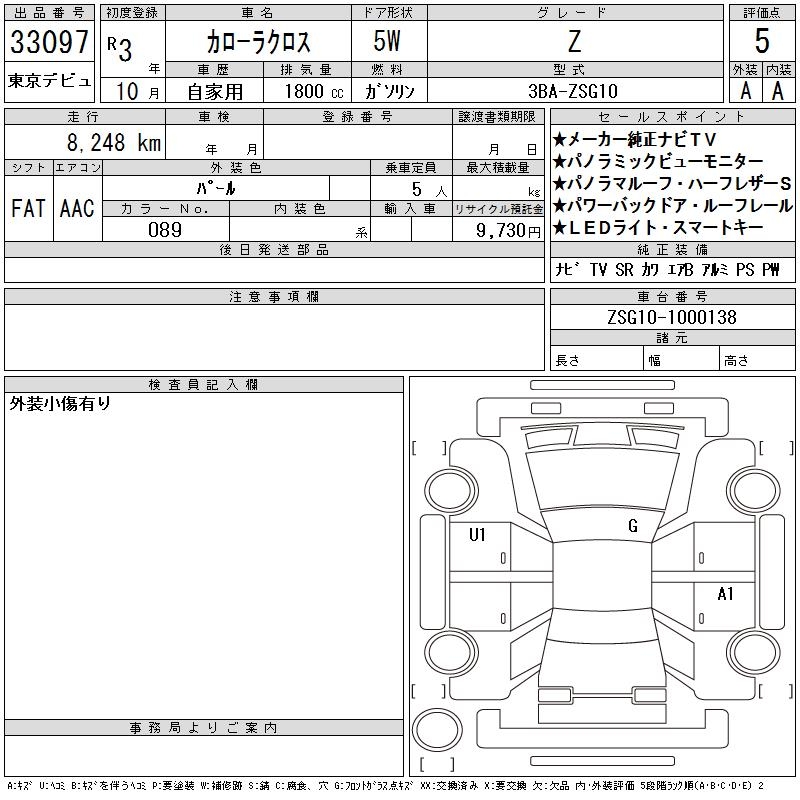The width and height of the screenshot is (800, 800).
Task: Click inspector note 外装小傷有り
Action: pyautogui.click(x=60, y=404)
